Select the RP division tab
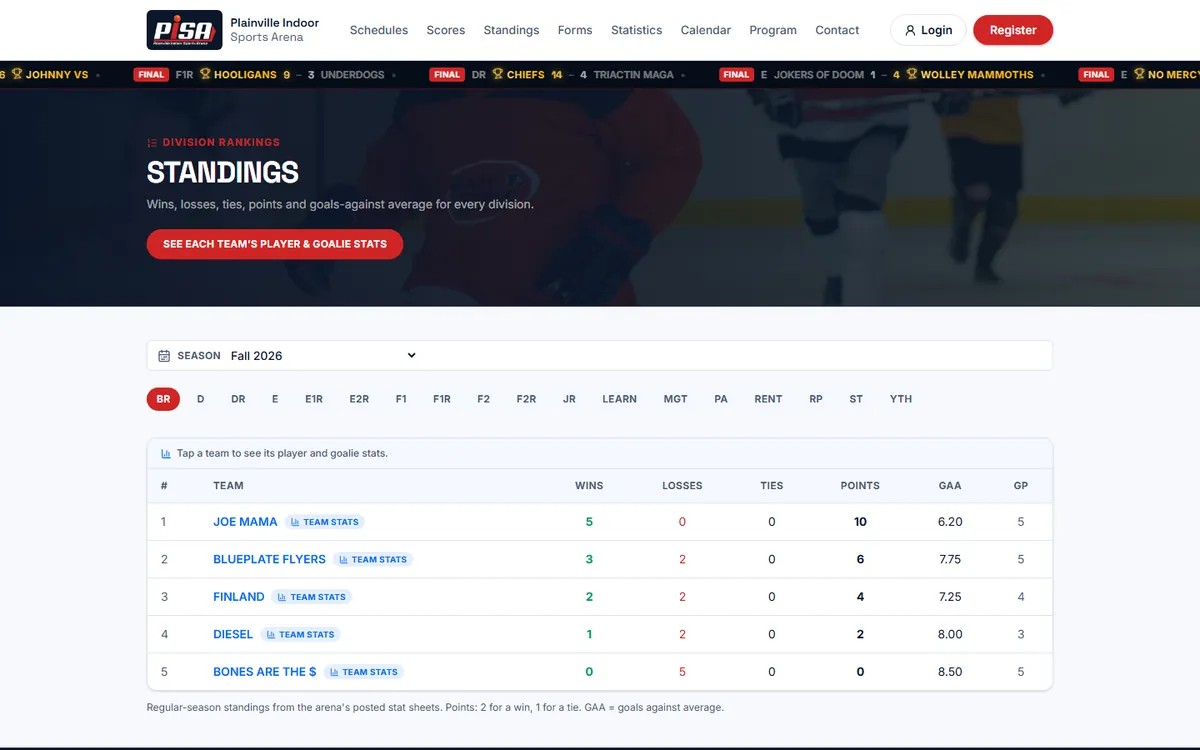 816,399
